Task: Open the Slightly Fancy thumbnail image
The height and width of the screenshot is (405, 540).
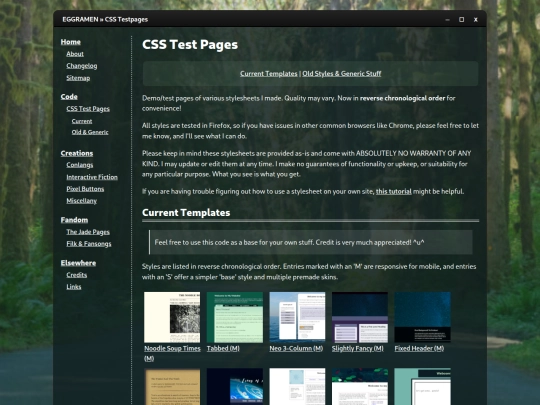Action: coord(360,317)
